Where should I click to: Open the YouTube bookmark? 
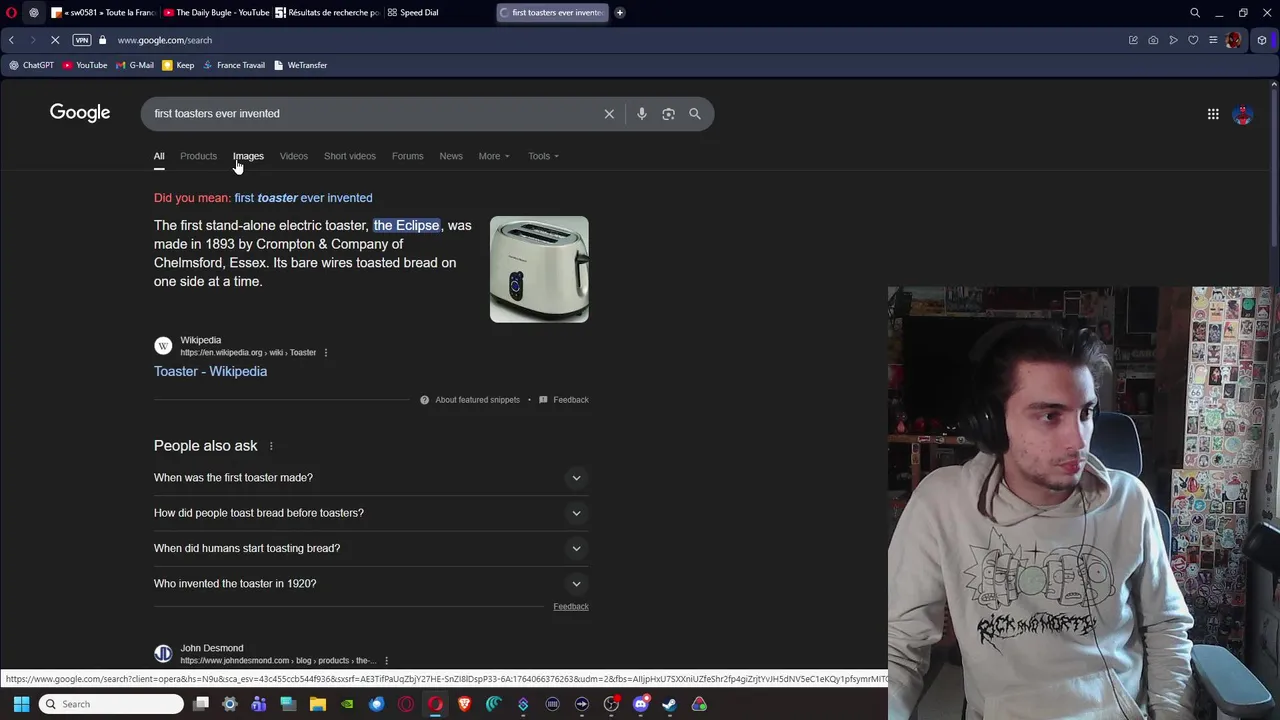coord(85,65)
